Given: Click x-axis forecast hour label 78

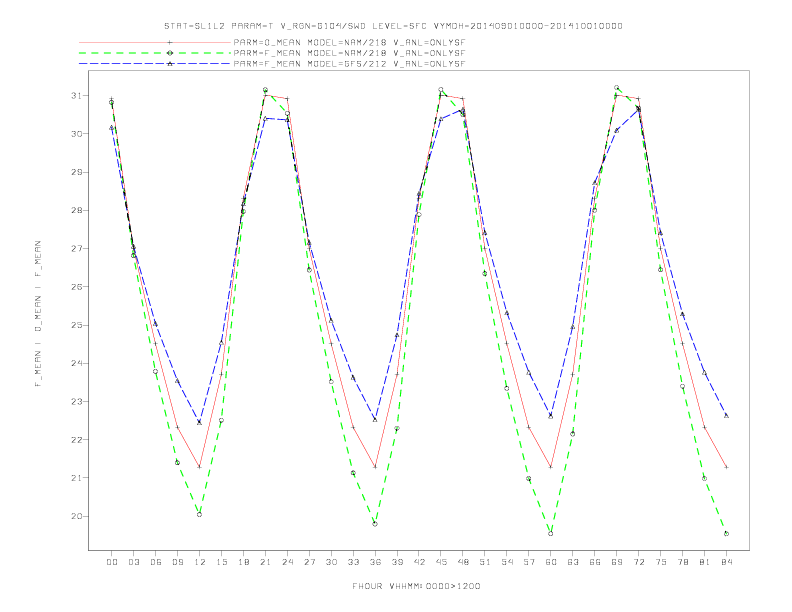Looking at the screenshot, I should click(682, 562).
